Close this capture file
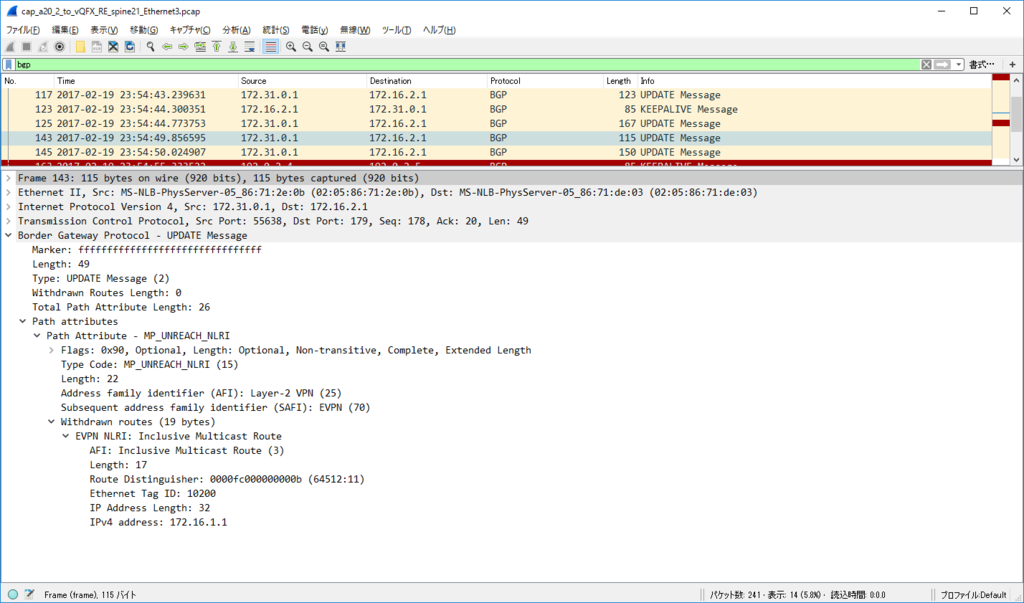 113,46
